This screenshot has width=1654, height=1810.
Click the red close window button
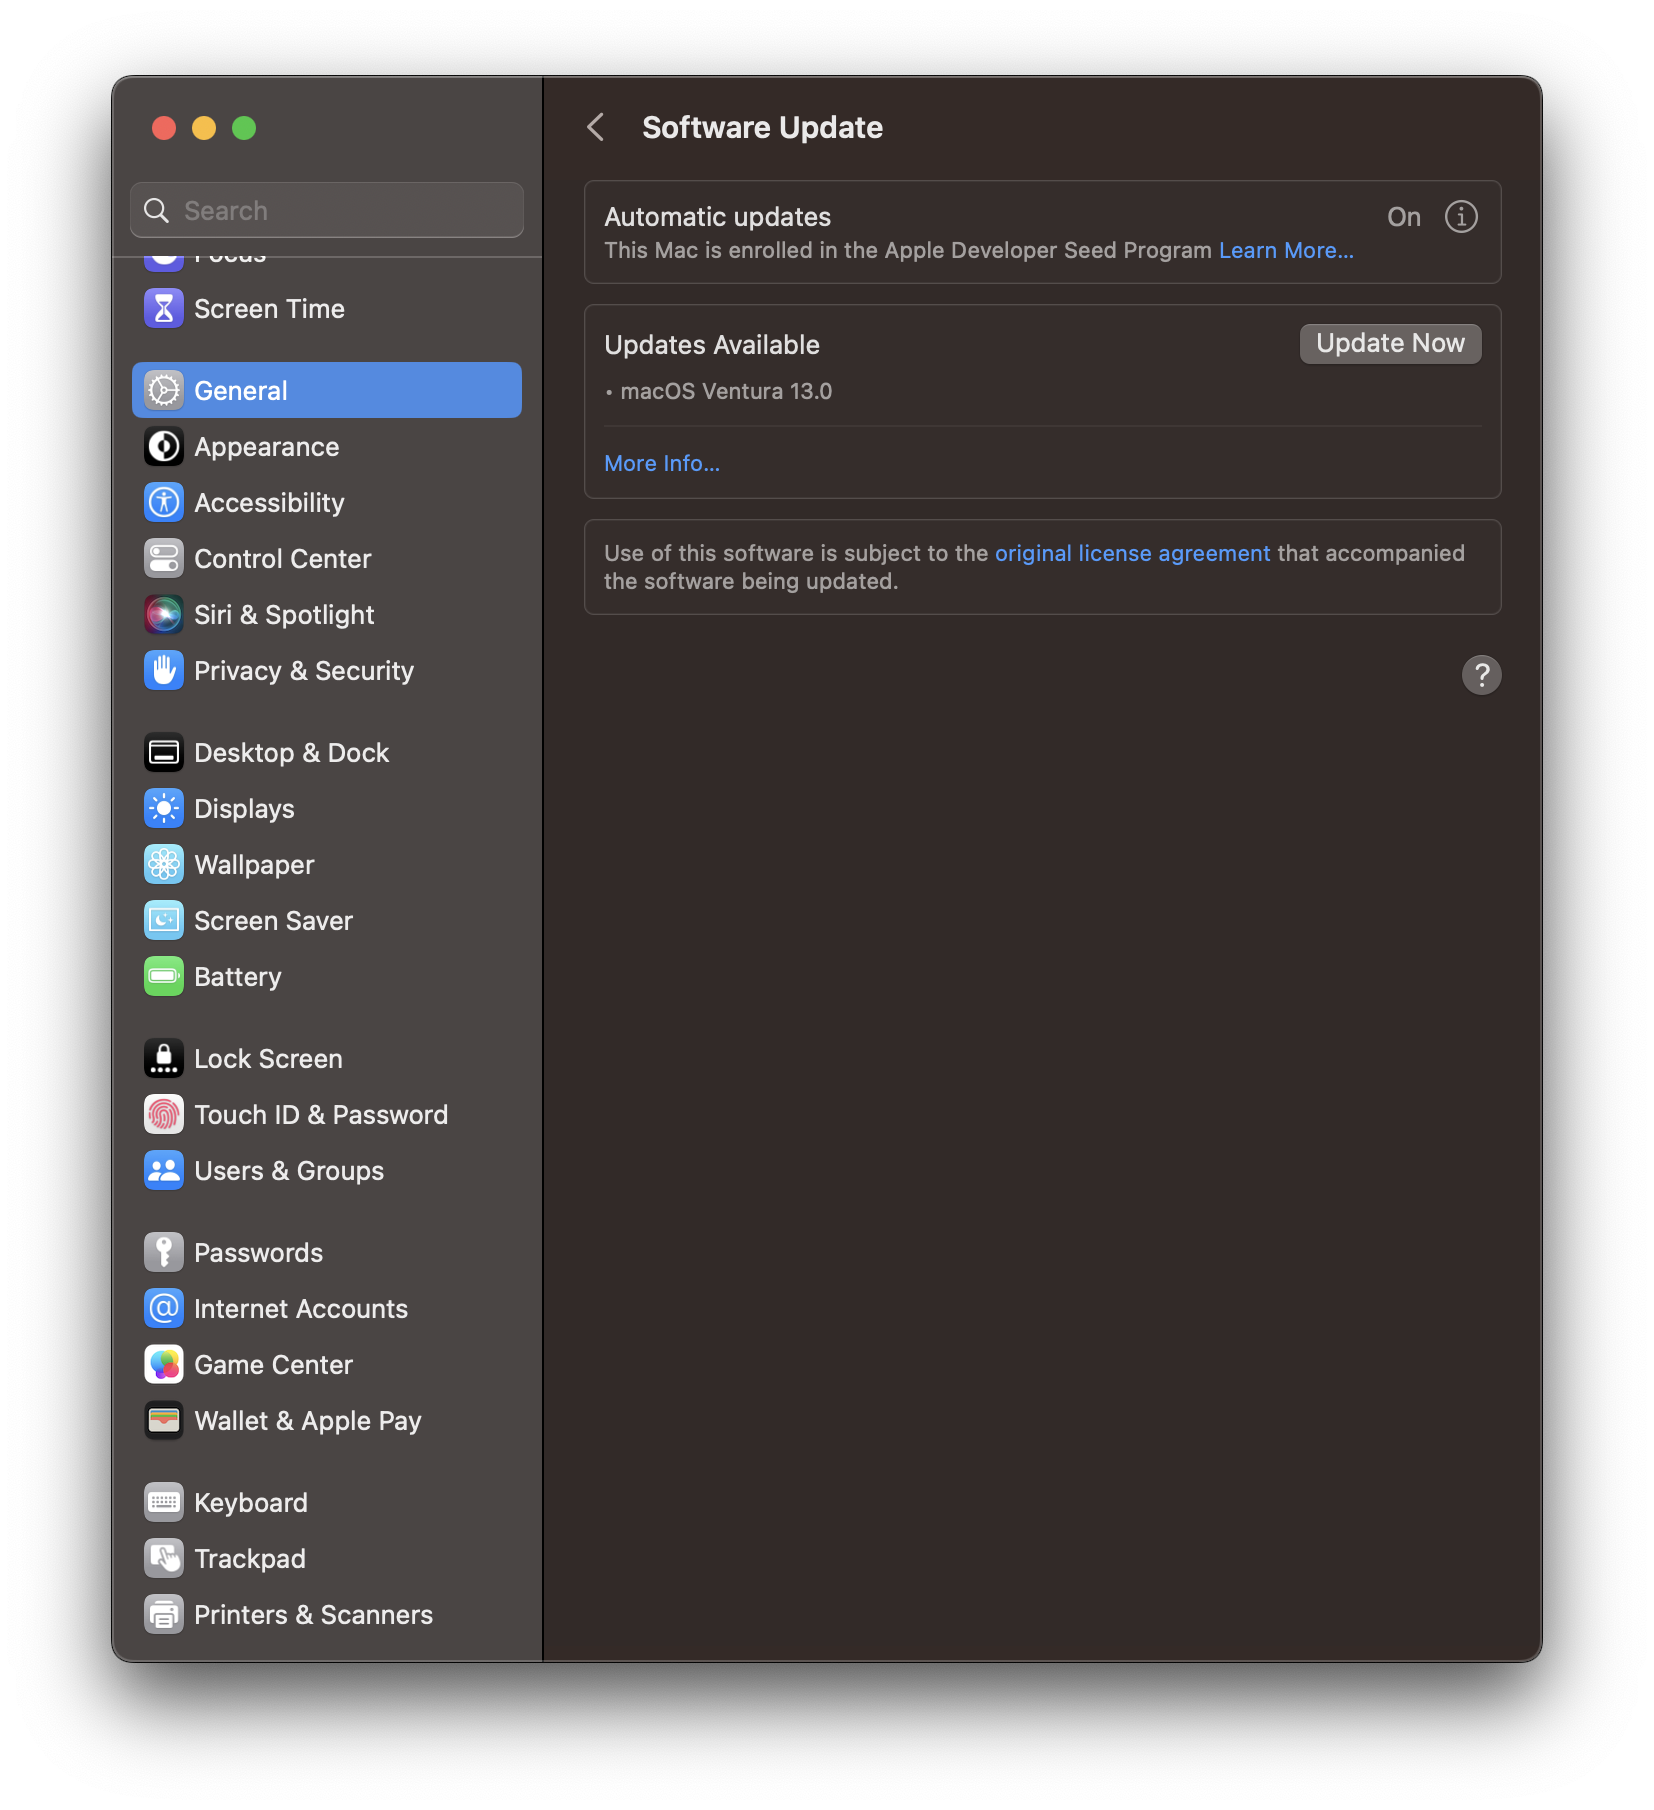tap(164, 128)
